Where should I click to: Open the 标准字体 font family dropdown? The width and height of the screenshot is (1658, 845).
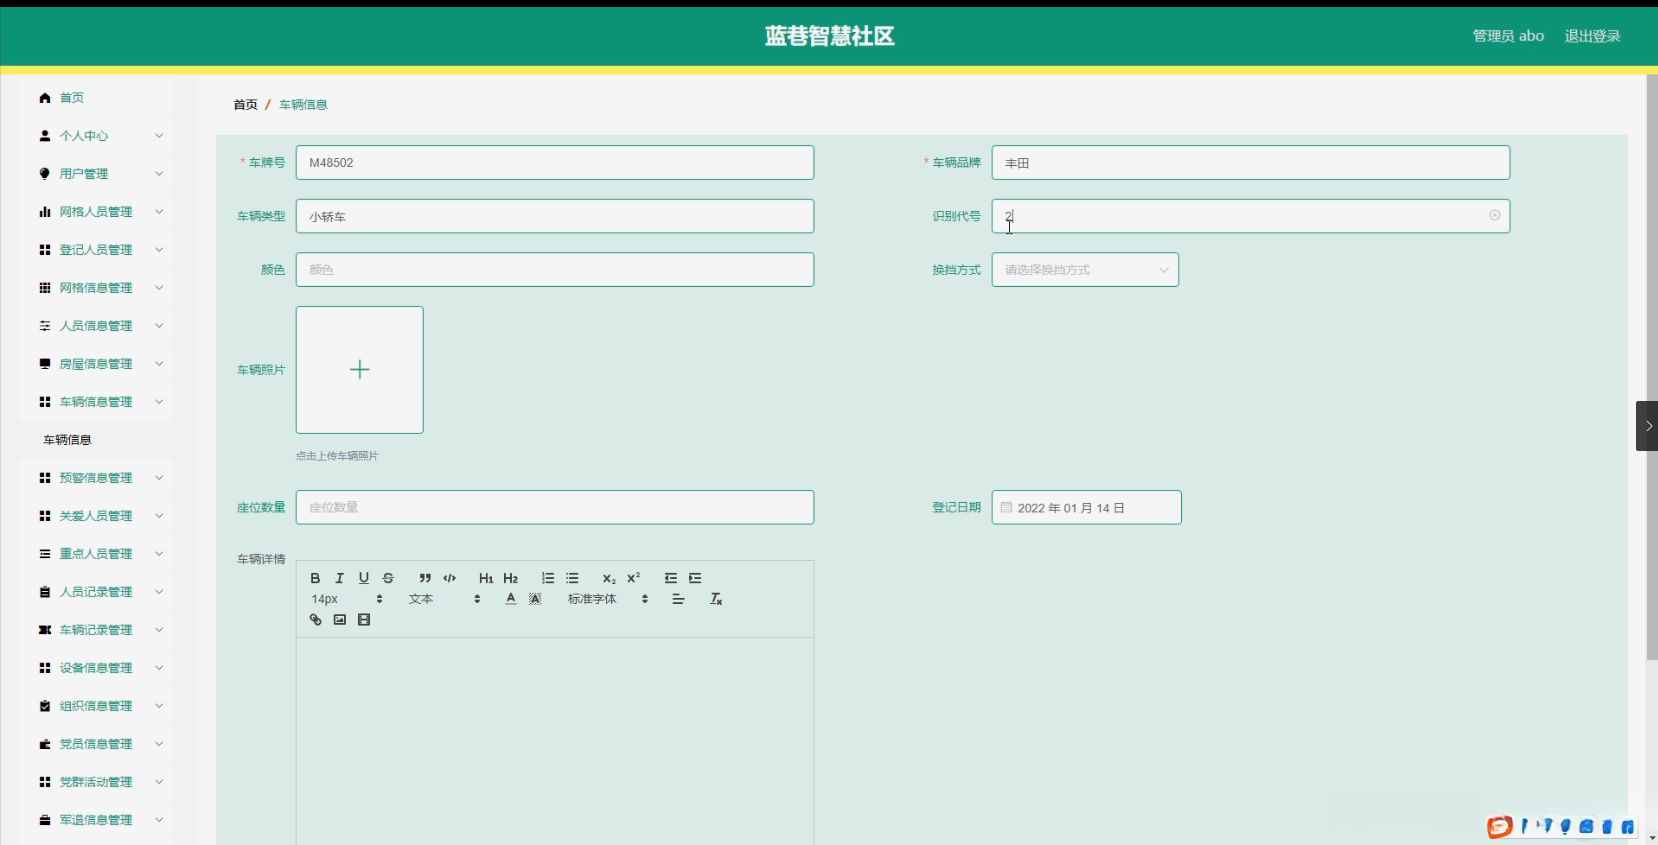pyautogui.click(x=608, y=599)
